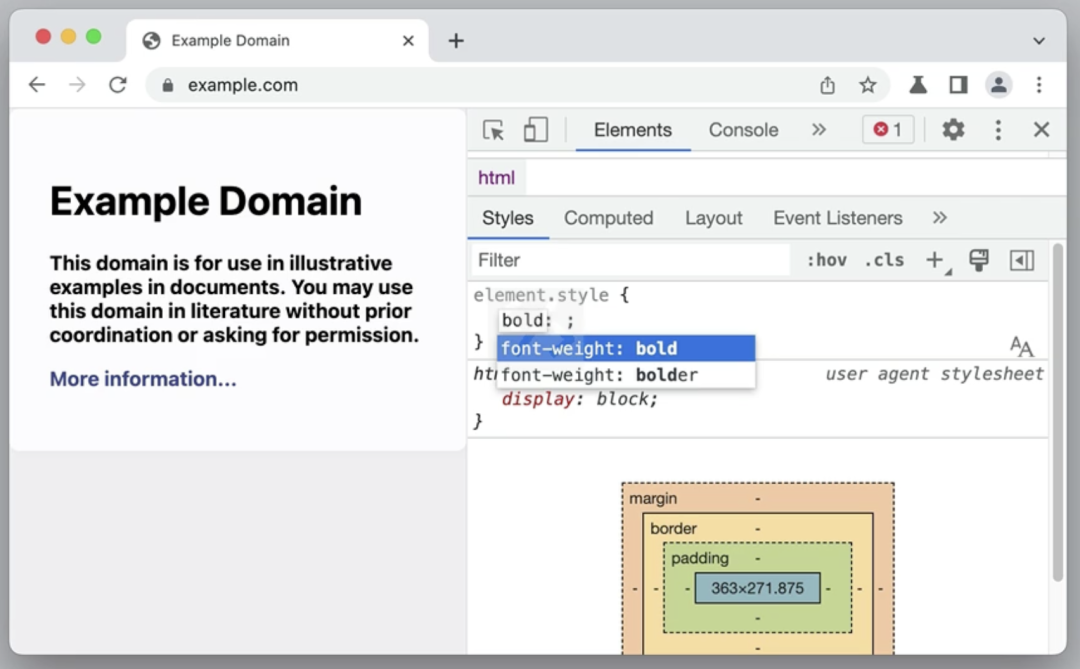Open the Event Listeners tab
The image size is (1080, 669).
point(838,218)
